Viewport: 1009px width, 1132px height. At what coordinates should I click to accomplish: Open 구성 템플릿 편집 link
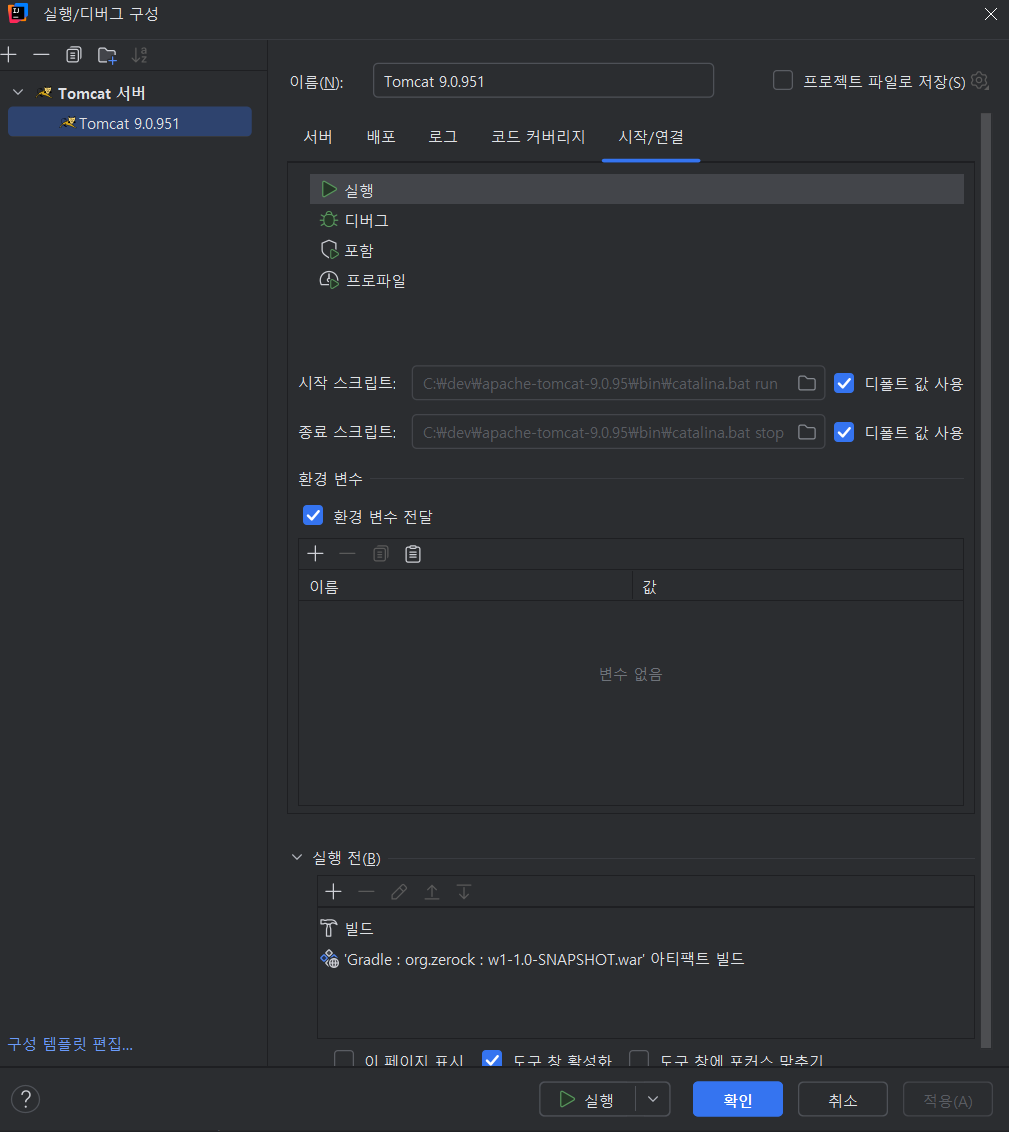click(70, 1044)
